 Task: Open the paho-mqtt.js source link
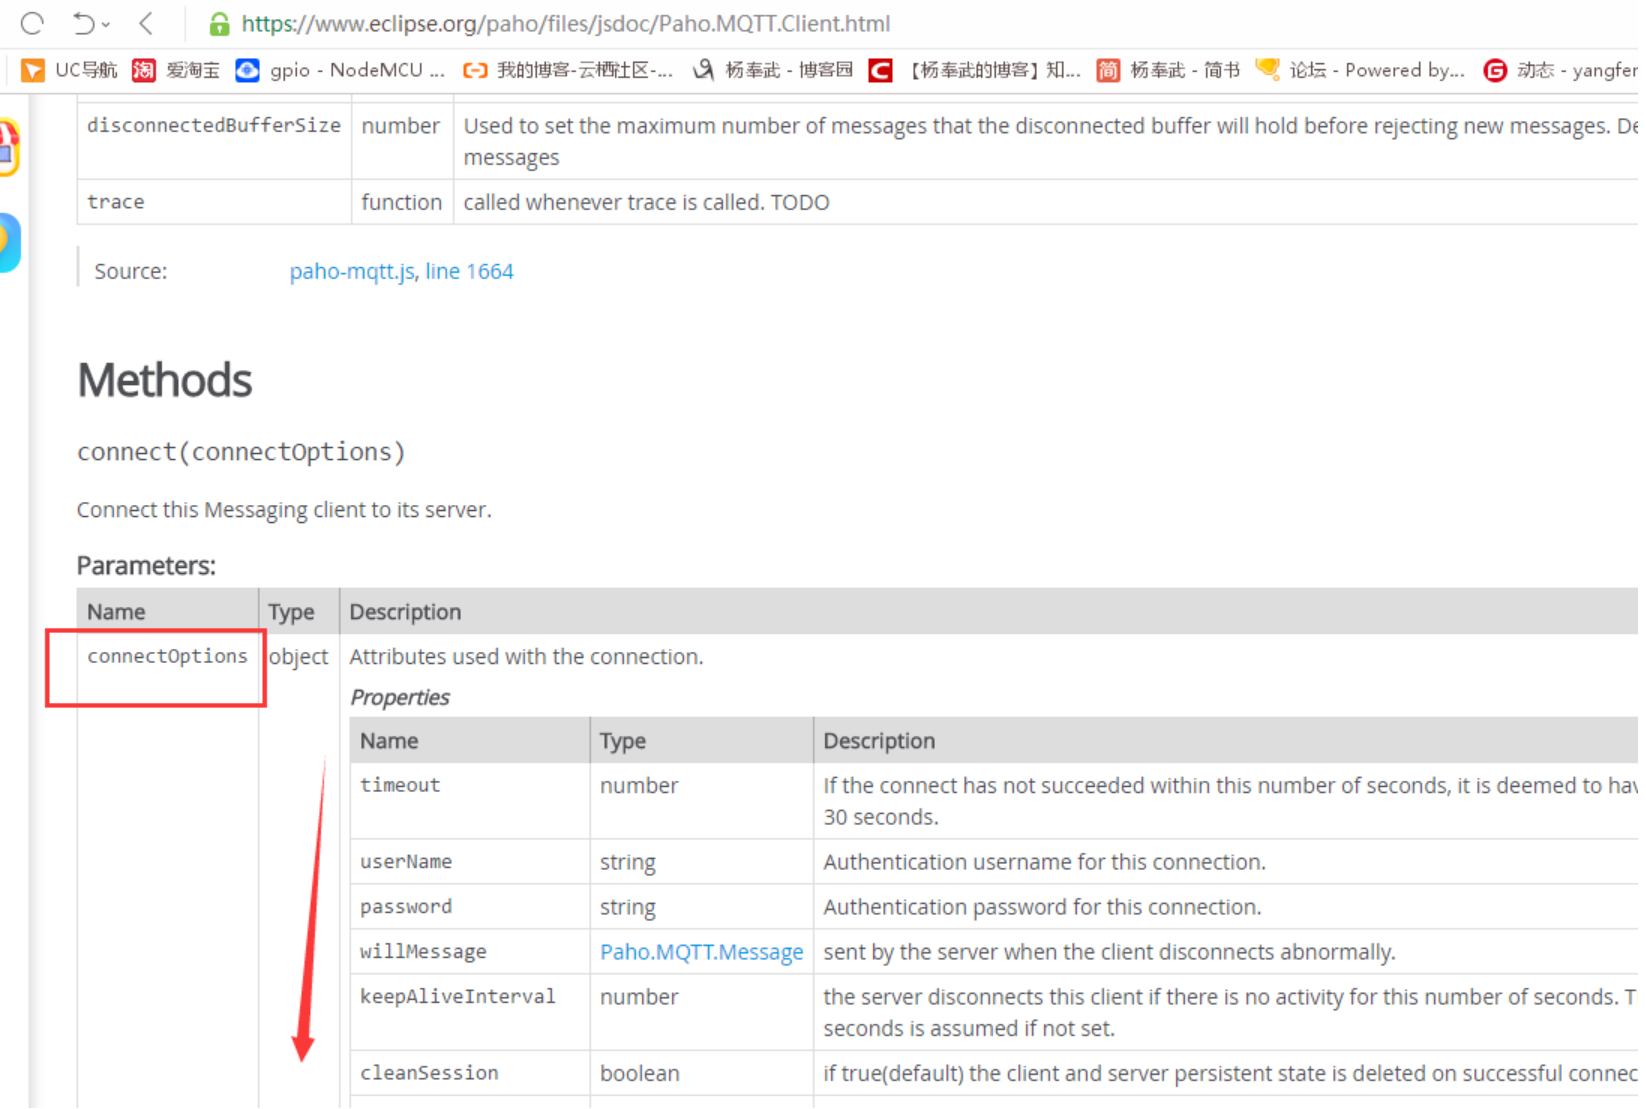[351, 272]
